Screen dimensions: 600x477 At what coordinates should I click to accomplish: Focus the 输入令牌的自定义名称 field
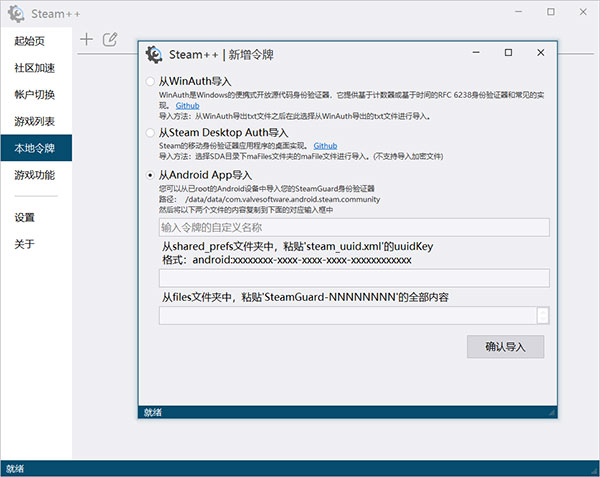click(x=354, y=228)
